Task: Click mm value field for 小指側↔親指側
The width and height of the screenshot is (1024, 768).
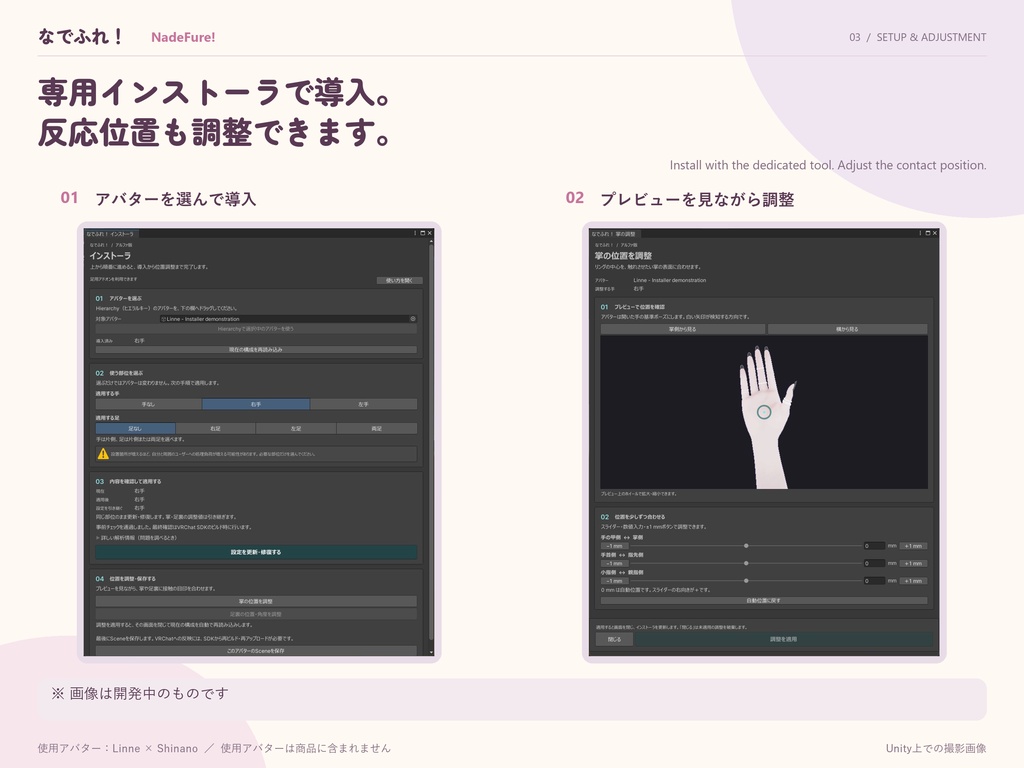Action: 874,581
